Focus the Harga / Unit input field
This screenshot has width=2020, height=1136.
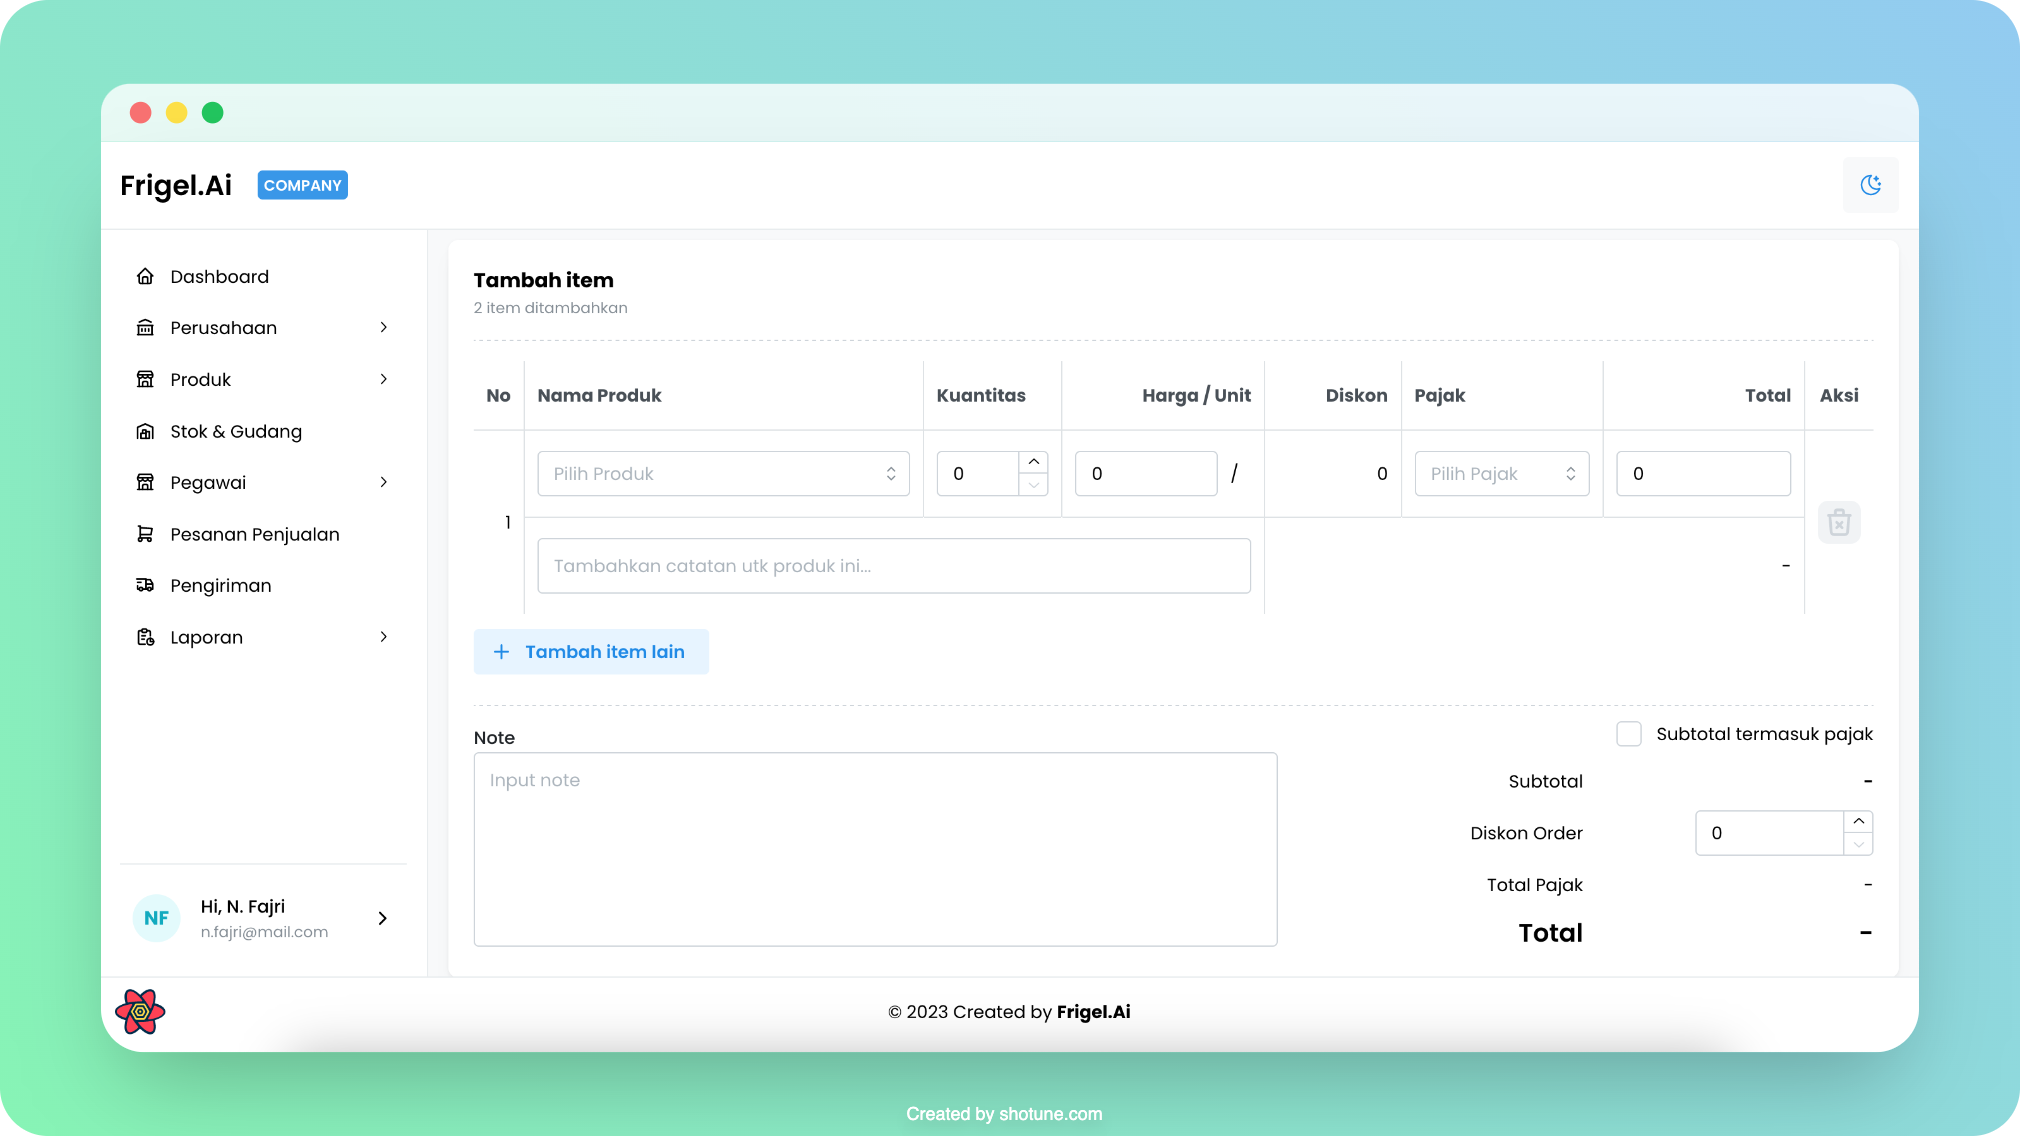1146,473
